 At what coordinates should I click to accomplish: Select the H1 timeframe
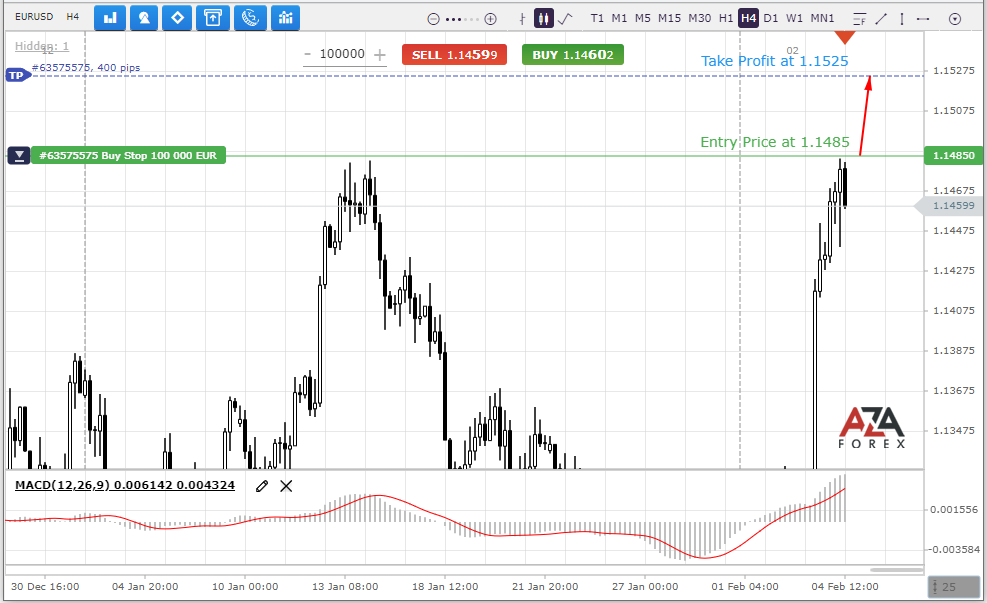pyautogui.click(x=726, y=18)
